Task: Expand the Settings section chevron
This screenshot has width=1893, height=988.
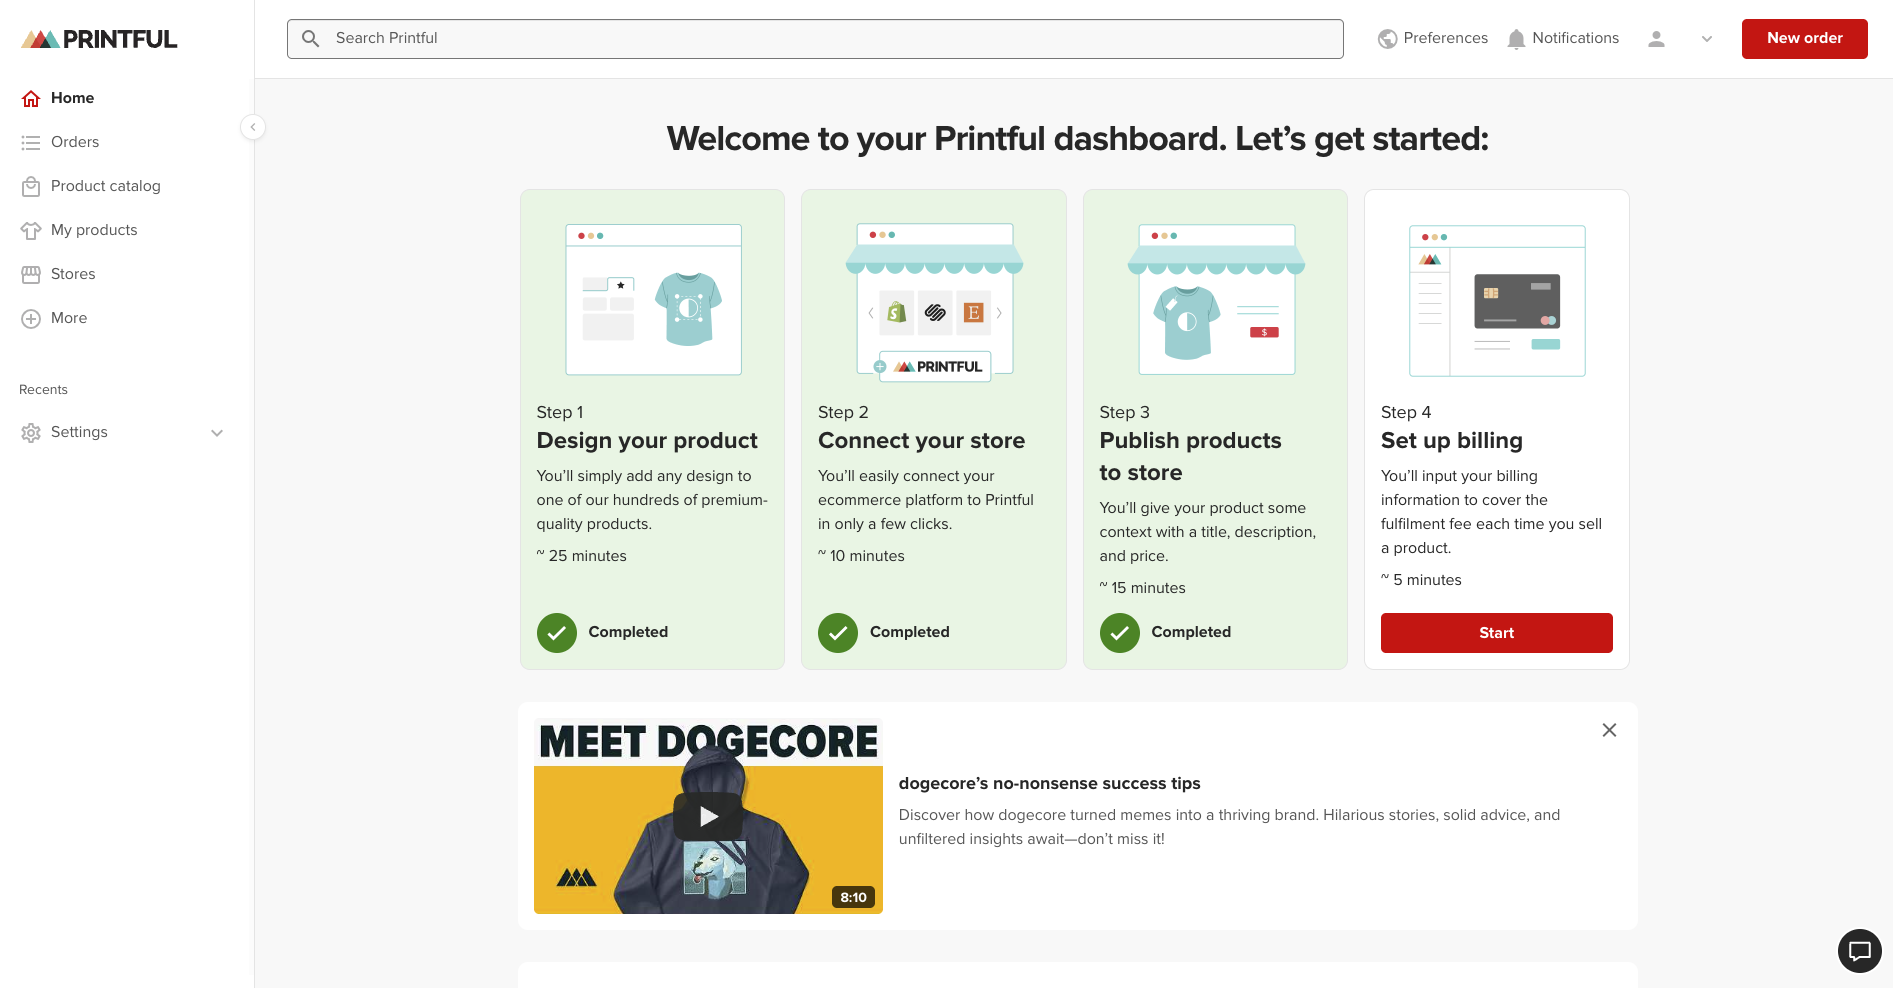Action: coord(217,432)
